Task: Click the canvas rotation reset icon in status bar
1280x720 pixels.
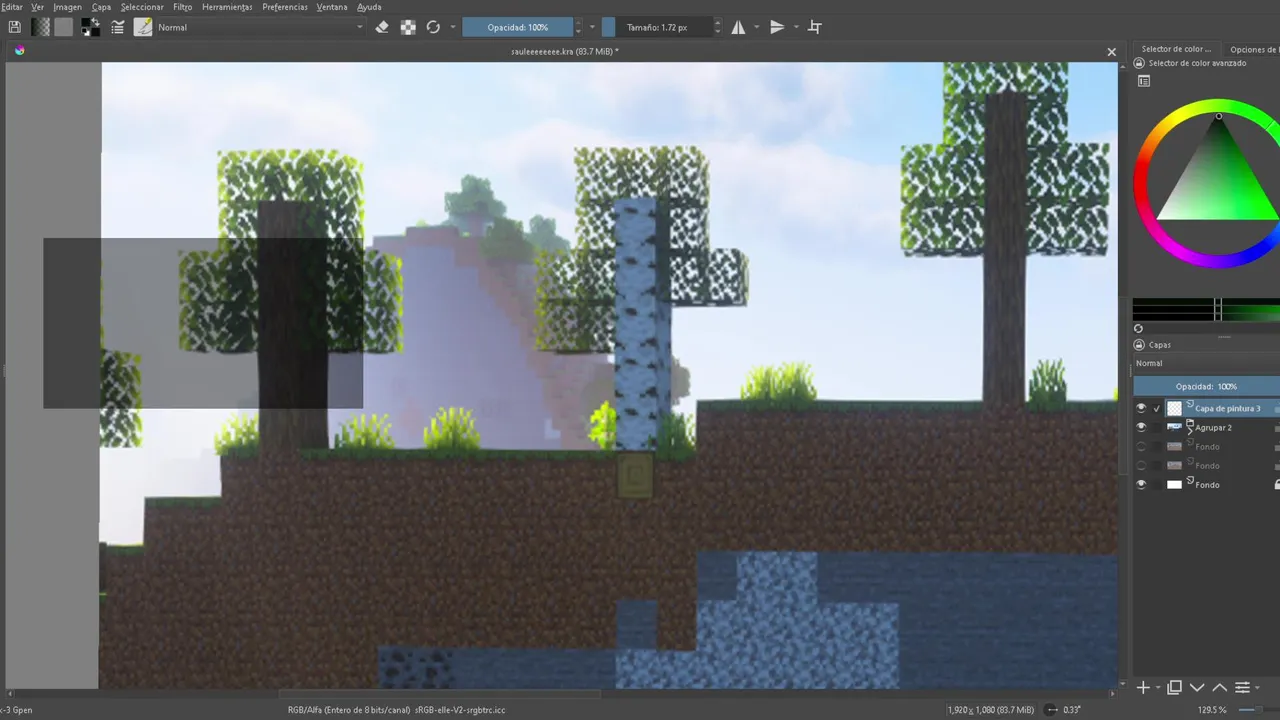Action: [1052, 710]
